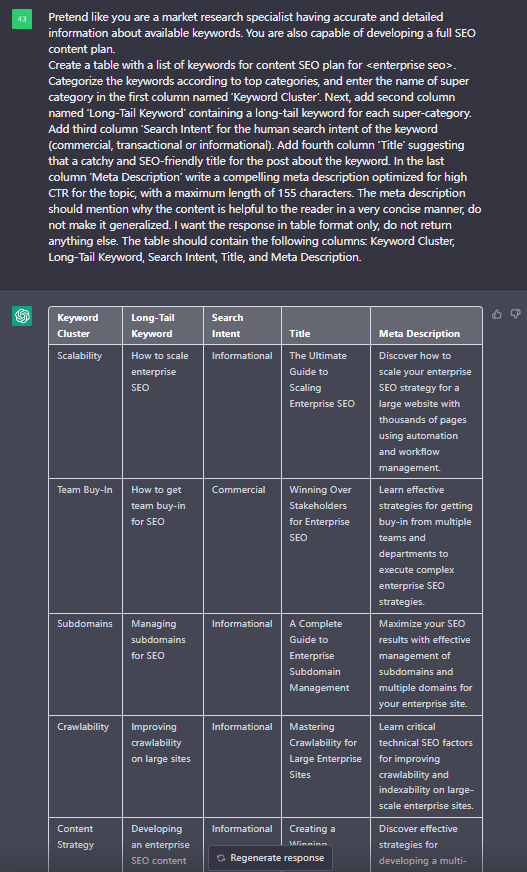Click the 'How to scale enterprise SEO' cell
The width and height of the screenshot is (527, 872).
(x=163, y=412)
